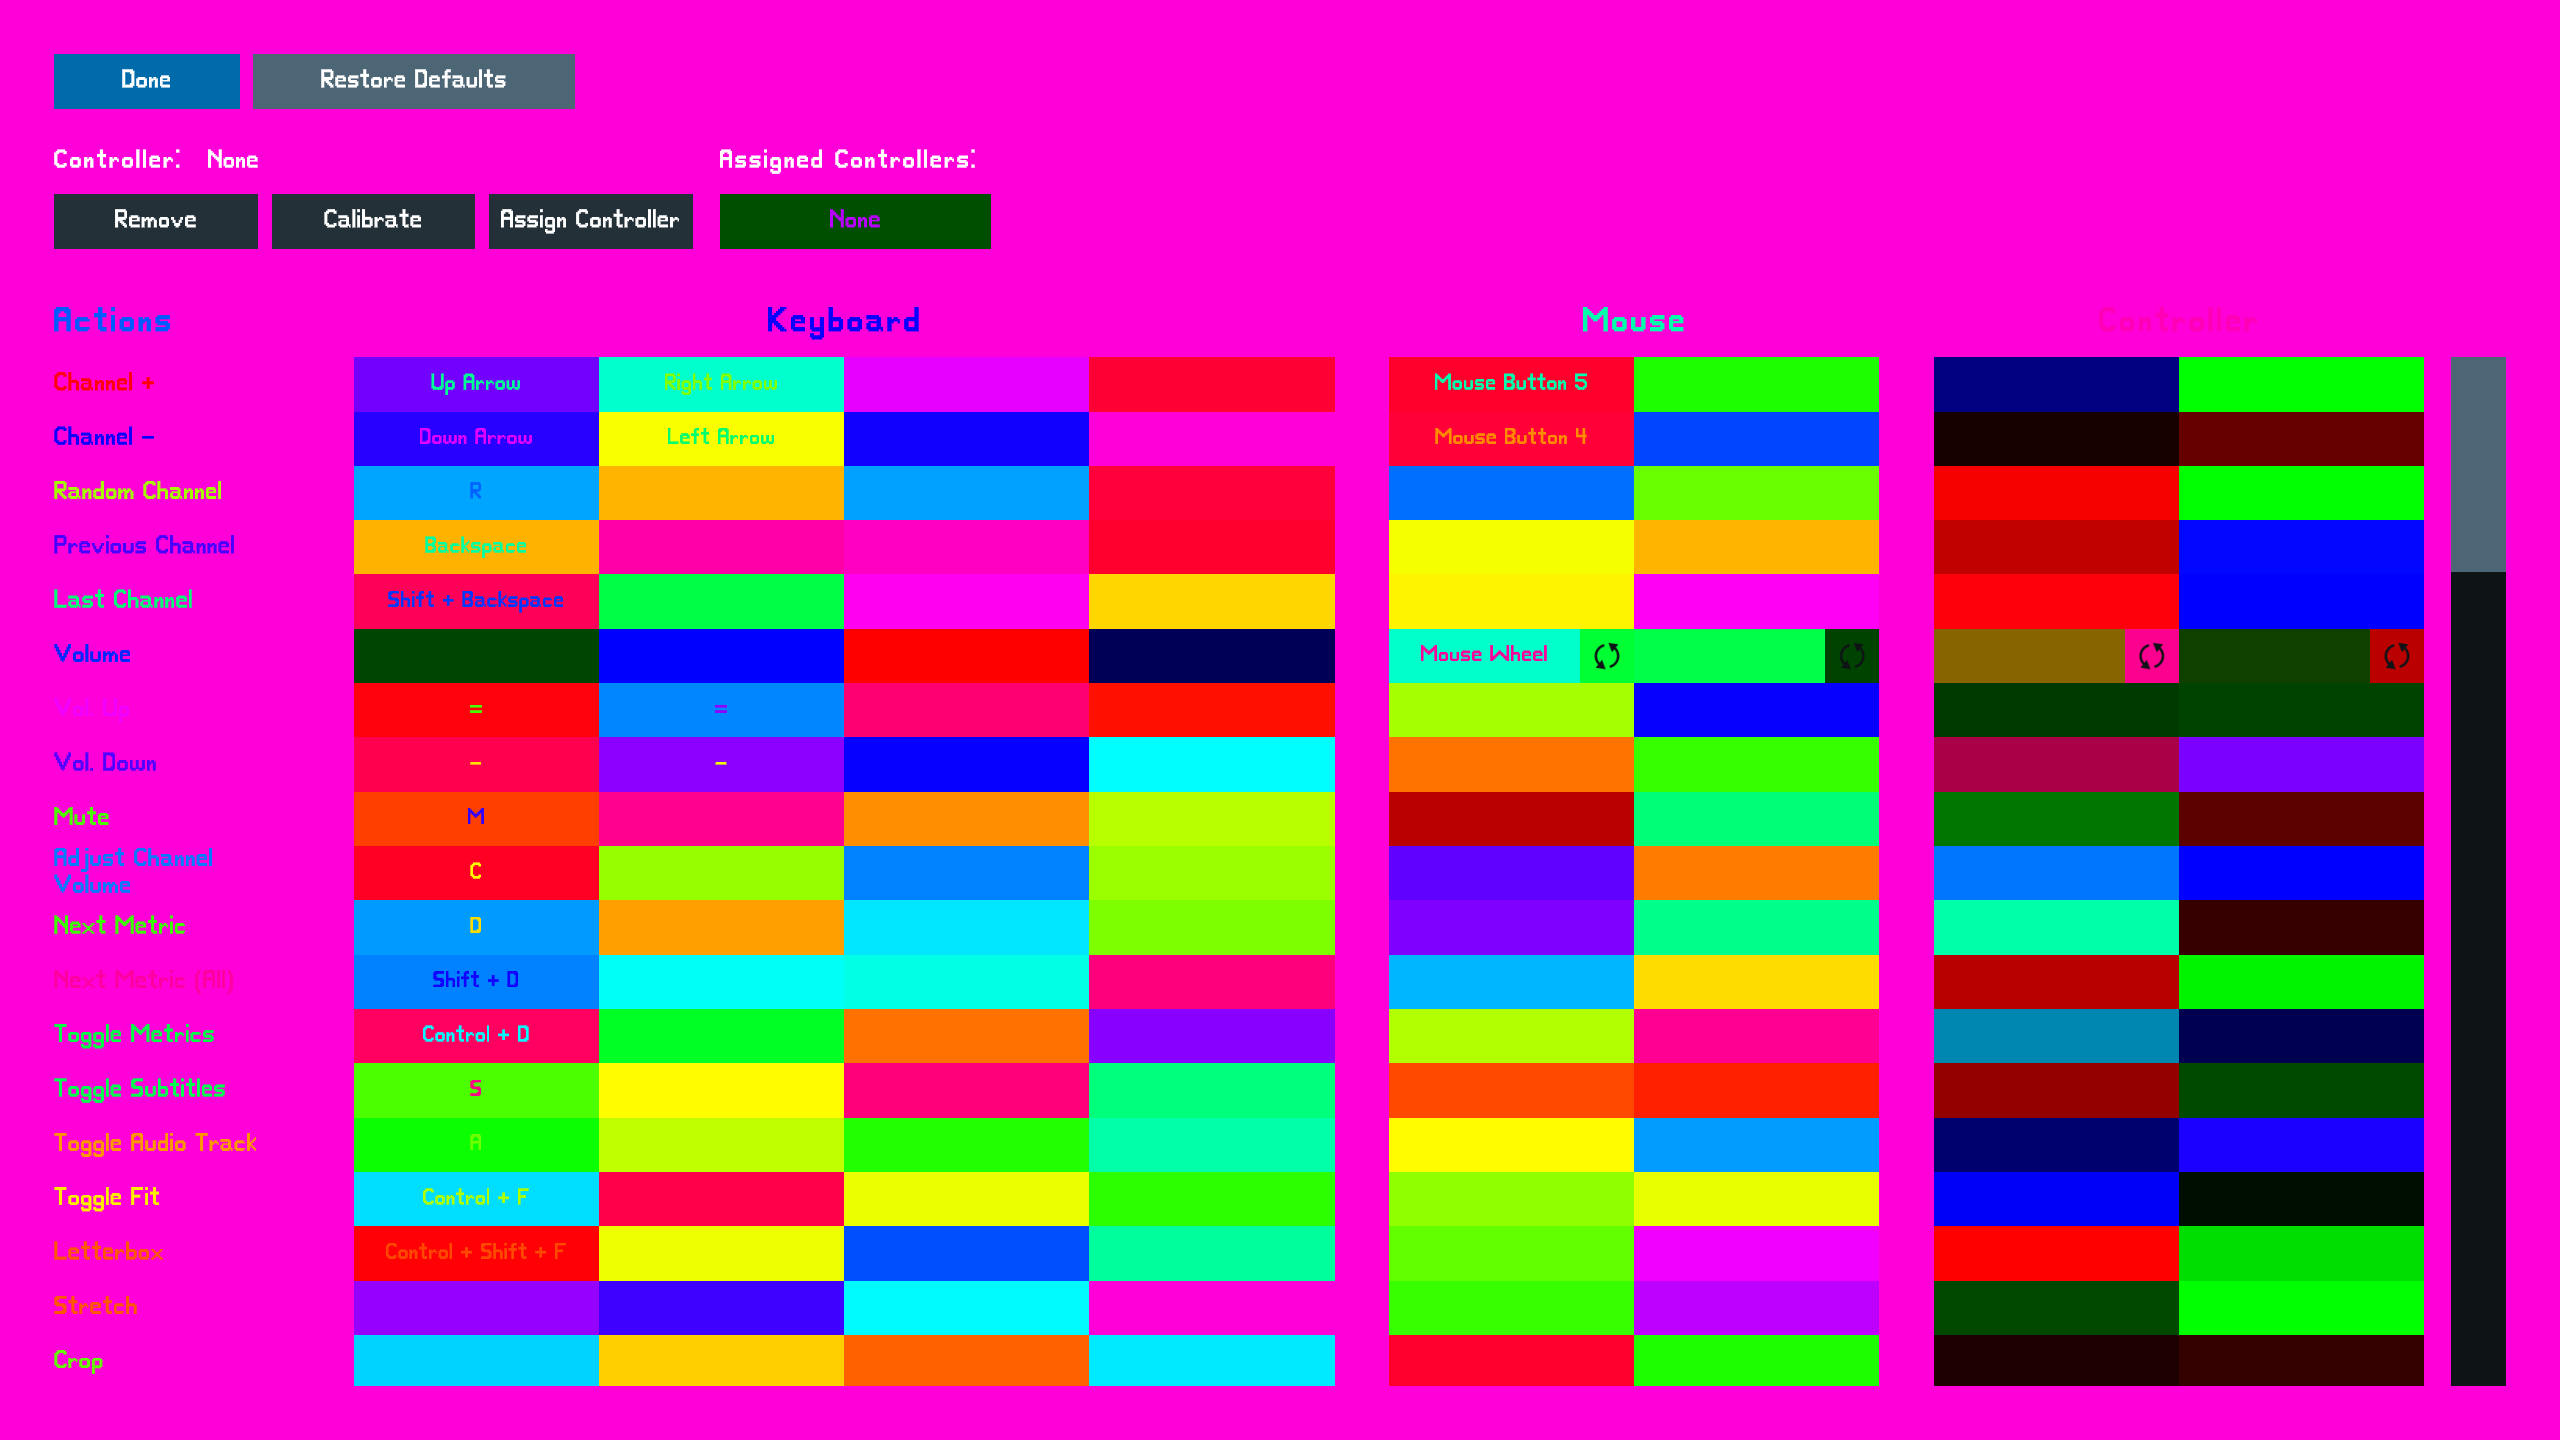Click the Up Arrow keyboard binding
The image size is (2560, 1440).
tap(476, 384)
